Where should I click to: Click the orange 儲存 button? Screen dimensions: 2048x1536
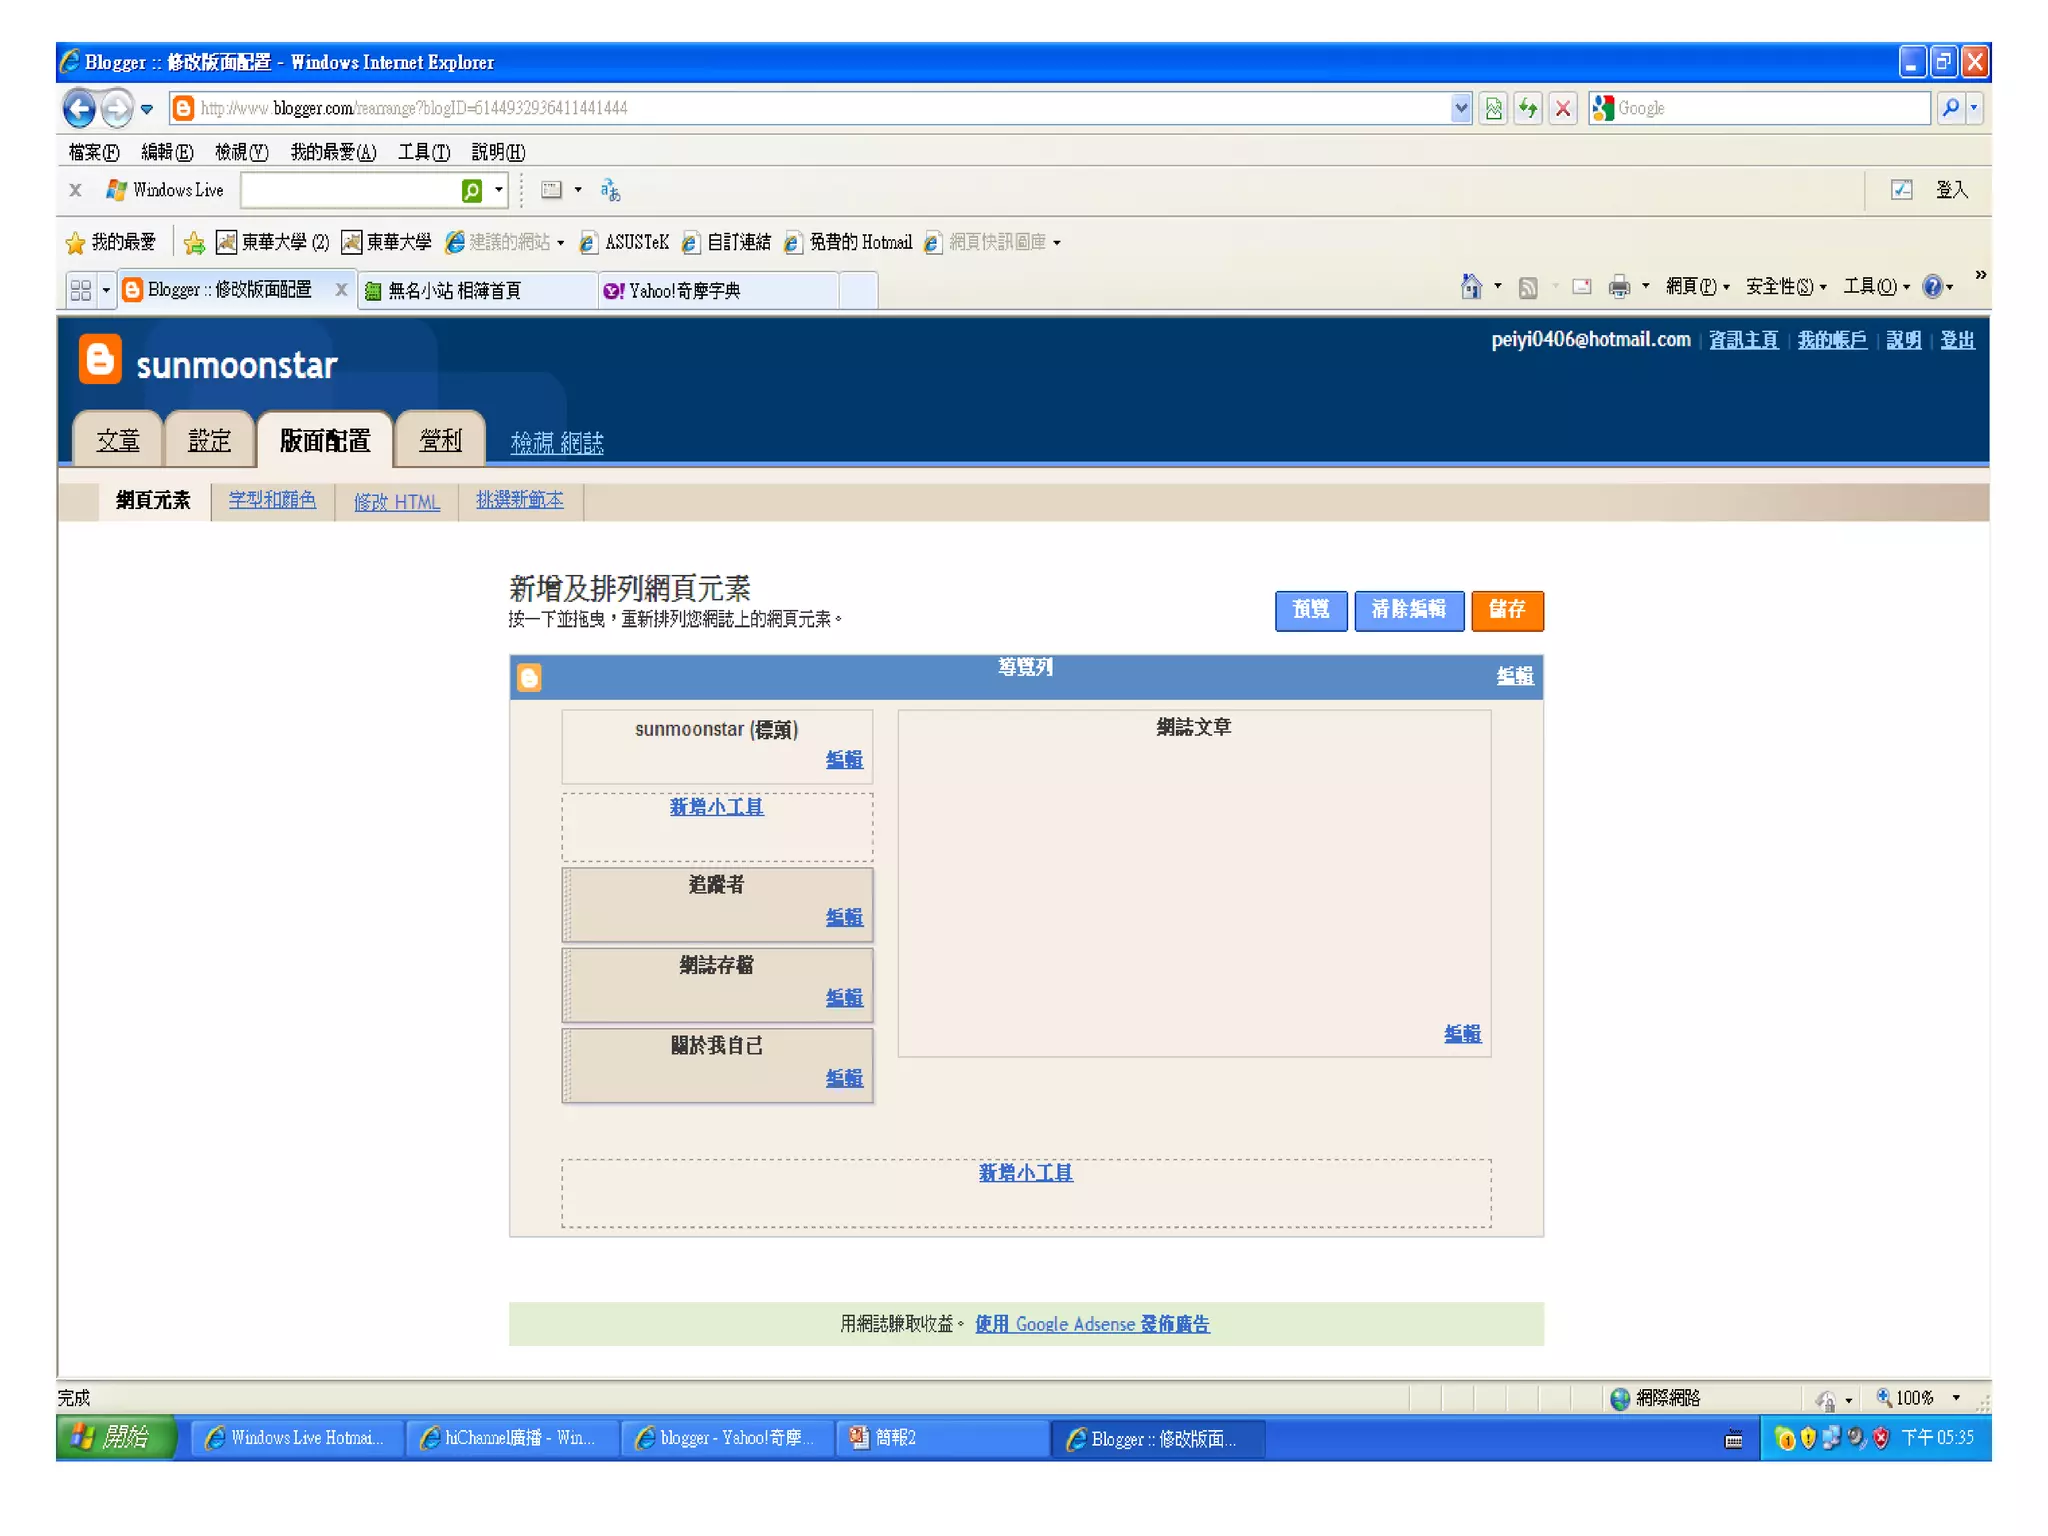[1507, 610]
